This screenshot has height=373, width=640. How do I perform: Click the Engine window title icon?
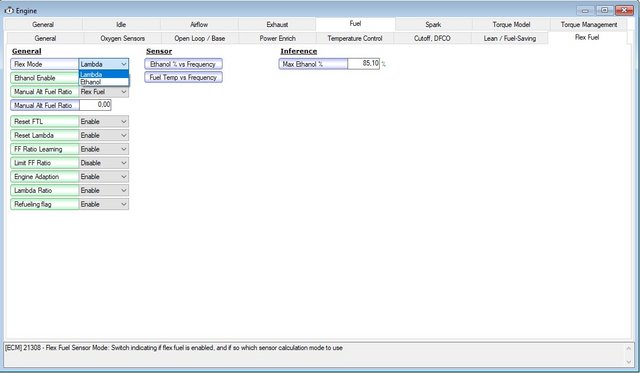[9, 10]
